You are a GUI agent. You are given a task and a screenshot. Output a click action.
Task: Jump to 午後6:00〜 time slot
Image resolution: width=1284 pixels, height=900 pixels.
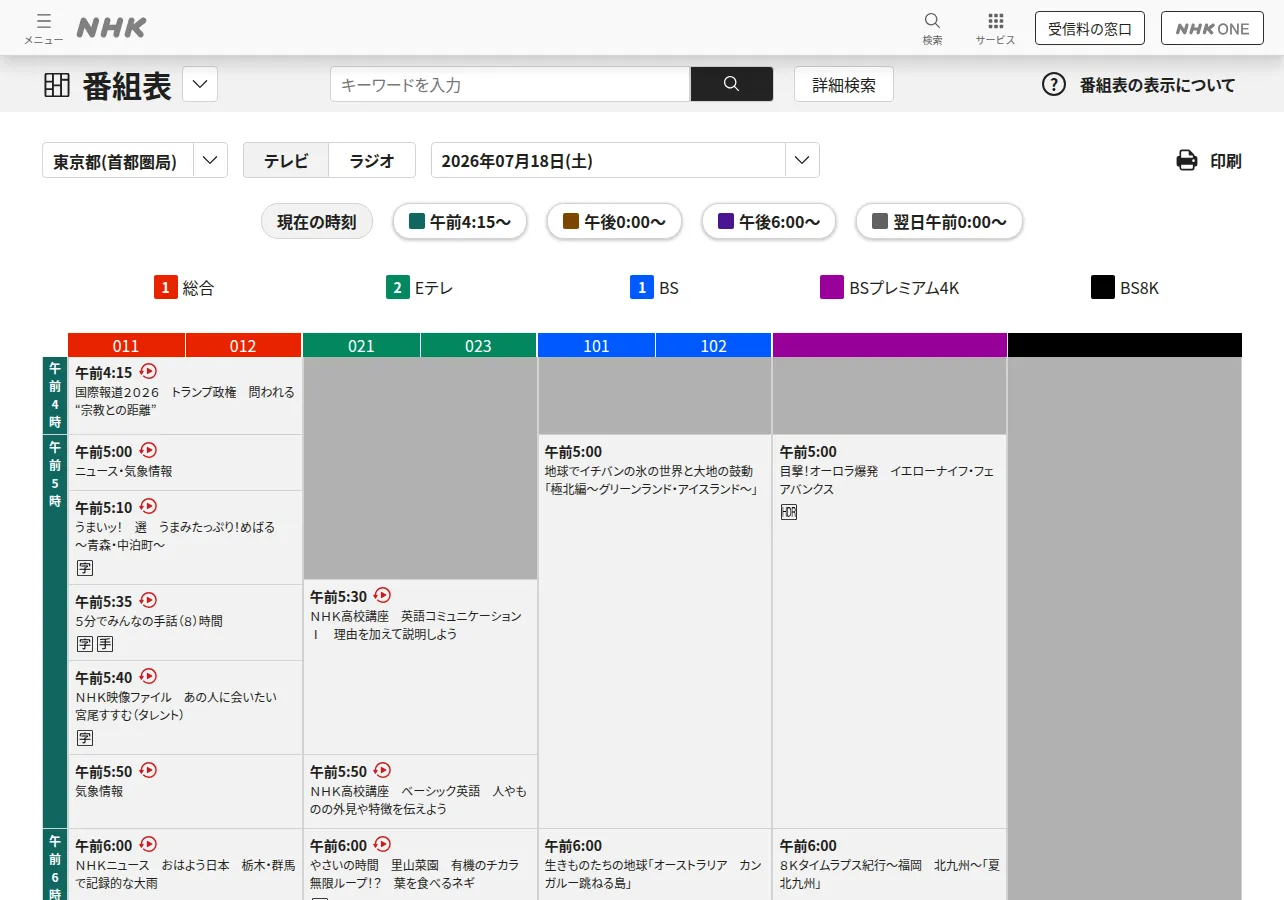769,222
